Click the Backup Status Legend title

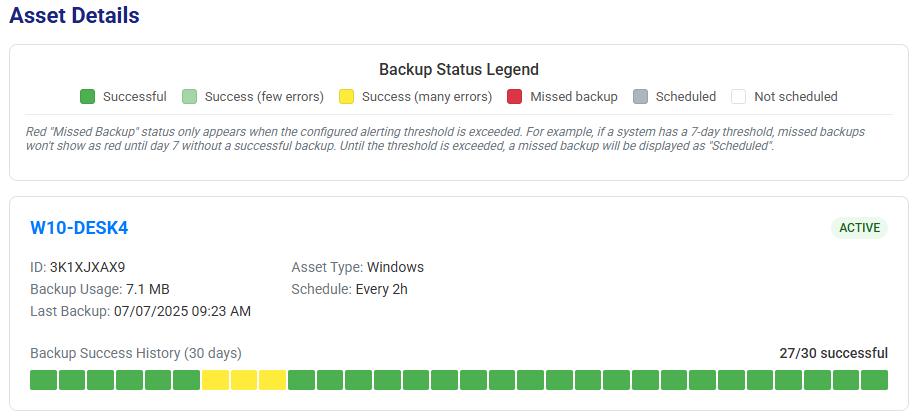[x=459, y=70]
